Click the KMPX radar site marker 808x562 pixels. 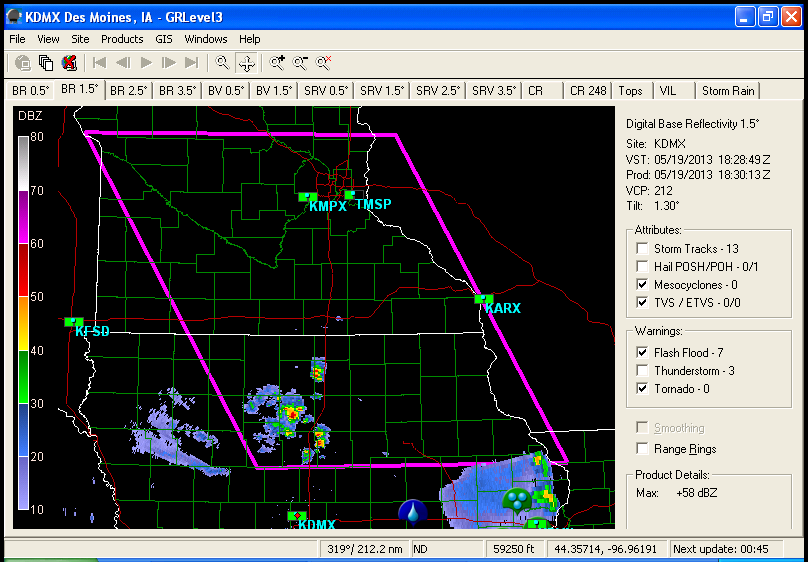click(308, 197)
